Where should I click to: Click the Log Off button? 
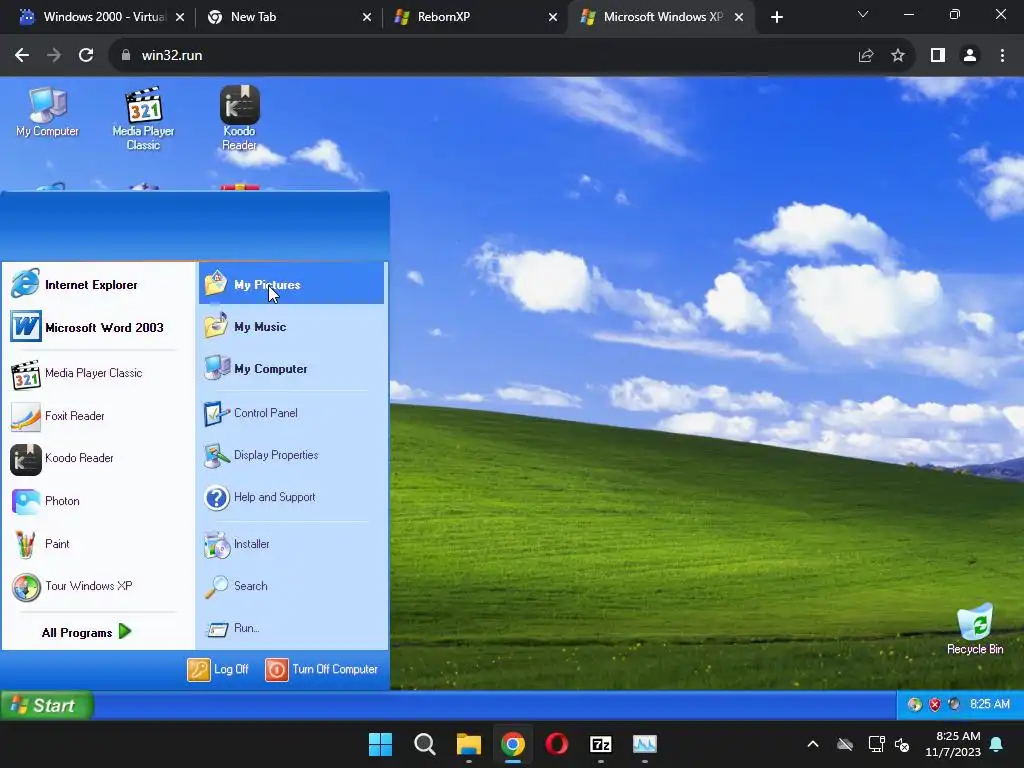click(x=218, y=669)
